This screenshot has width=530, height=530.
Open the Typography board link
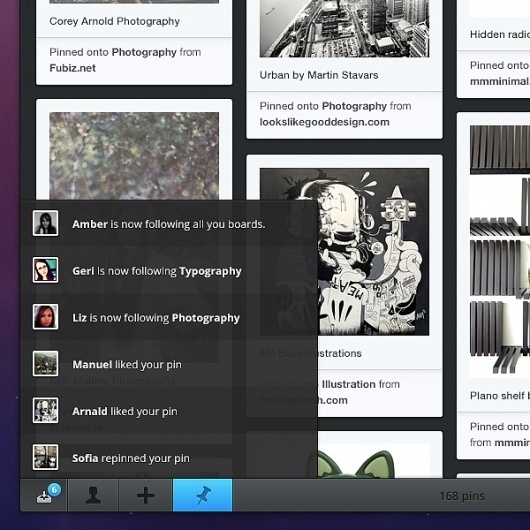[x=210, y=271]
